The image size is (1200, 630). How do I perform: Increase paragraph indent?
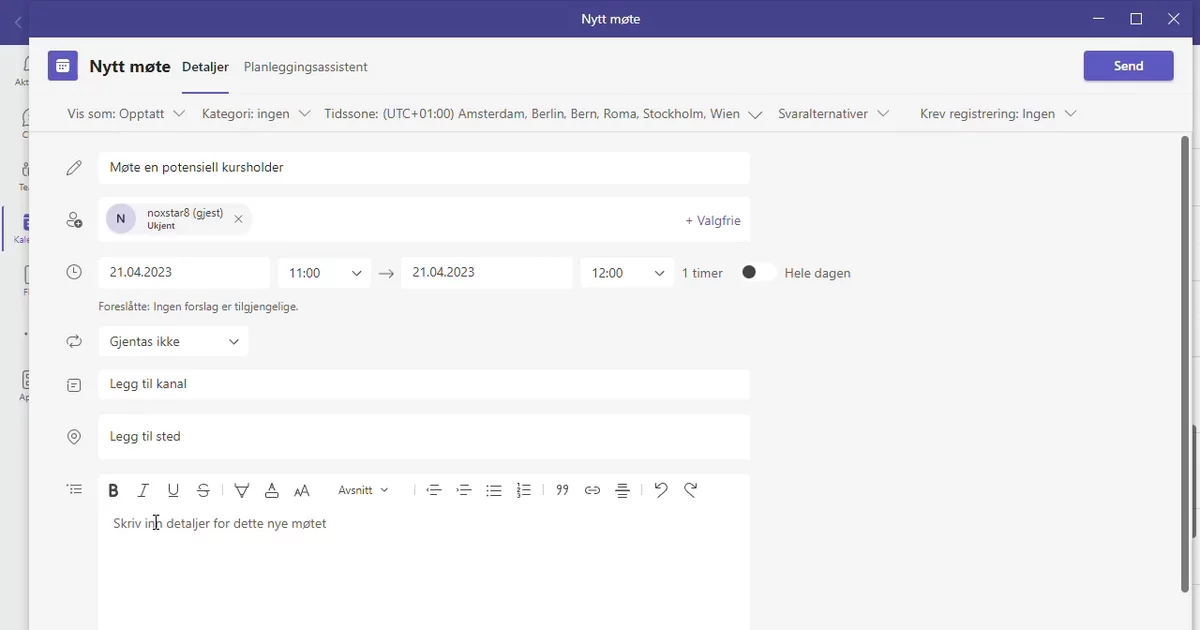[463, 490]
